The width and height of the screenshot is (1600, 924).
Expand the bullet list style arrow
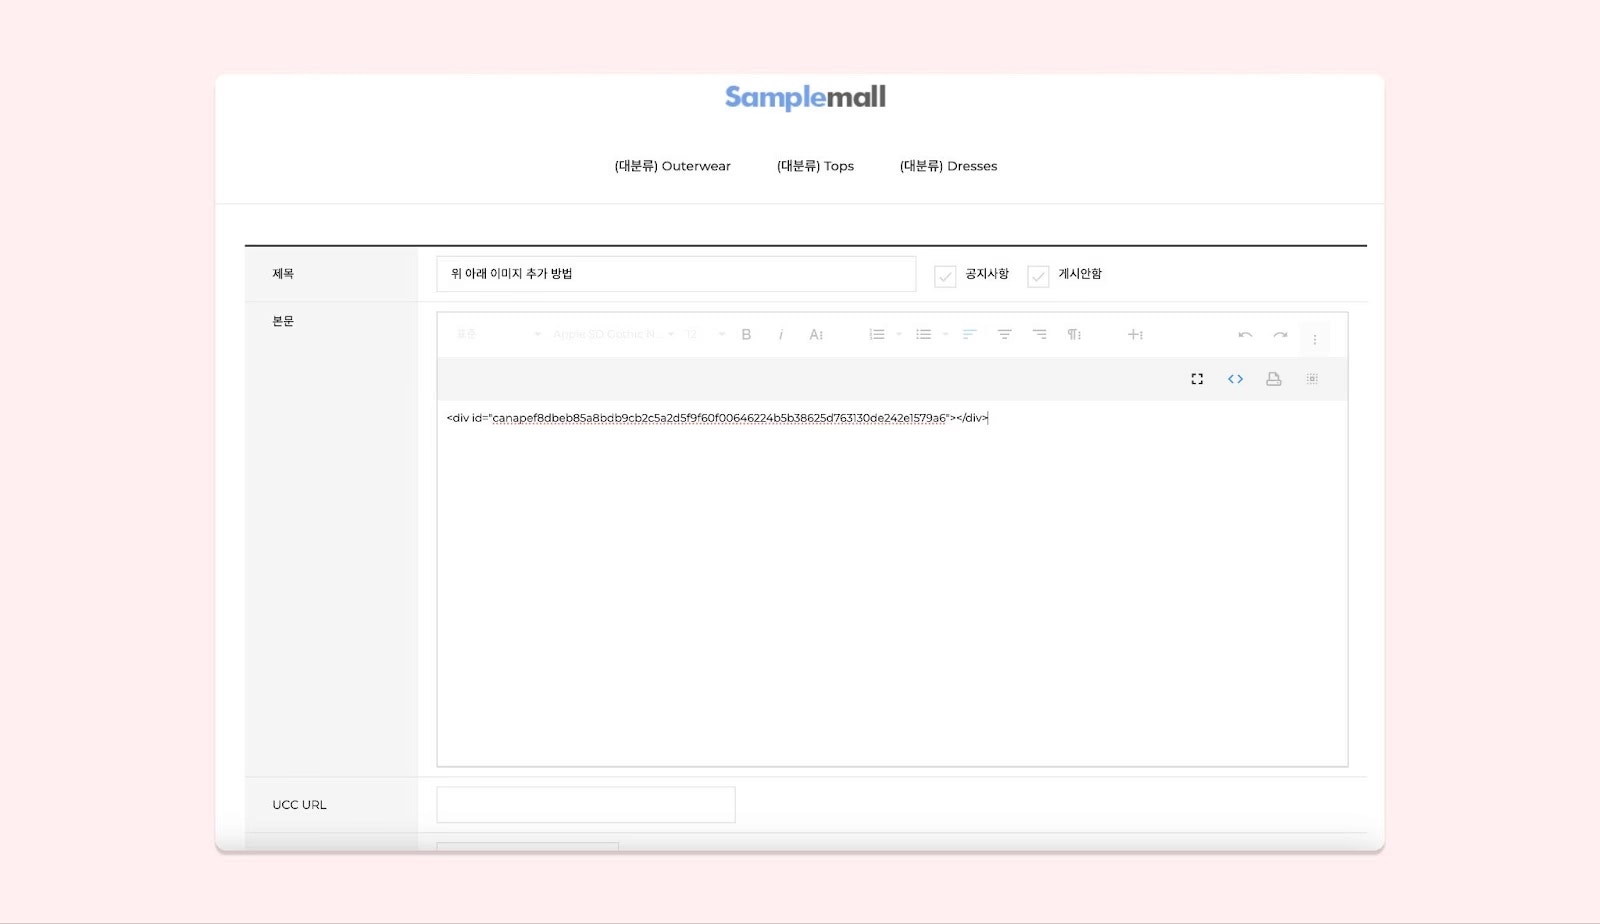(x=945, y=335)
